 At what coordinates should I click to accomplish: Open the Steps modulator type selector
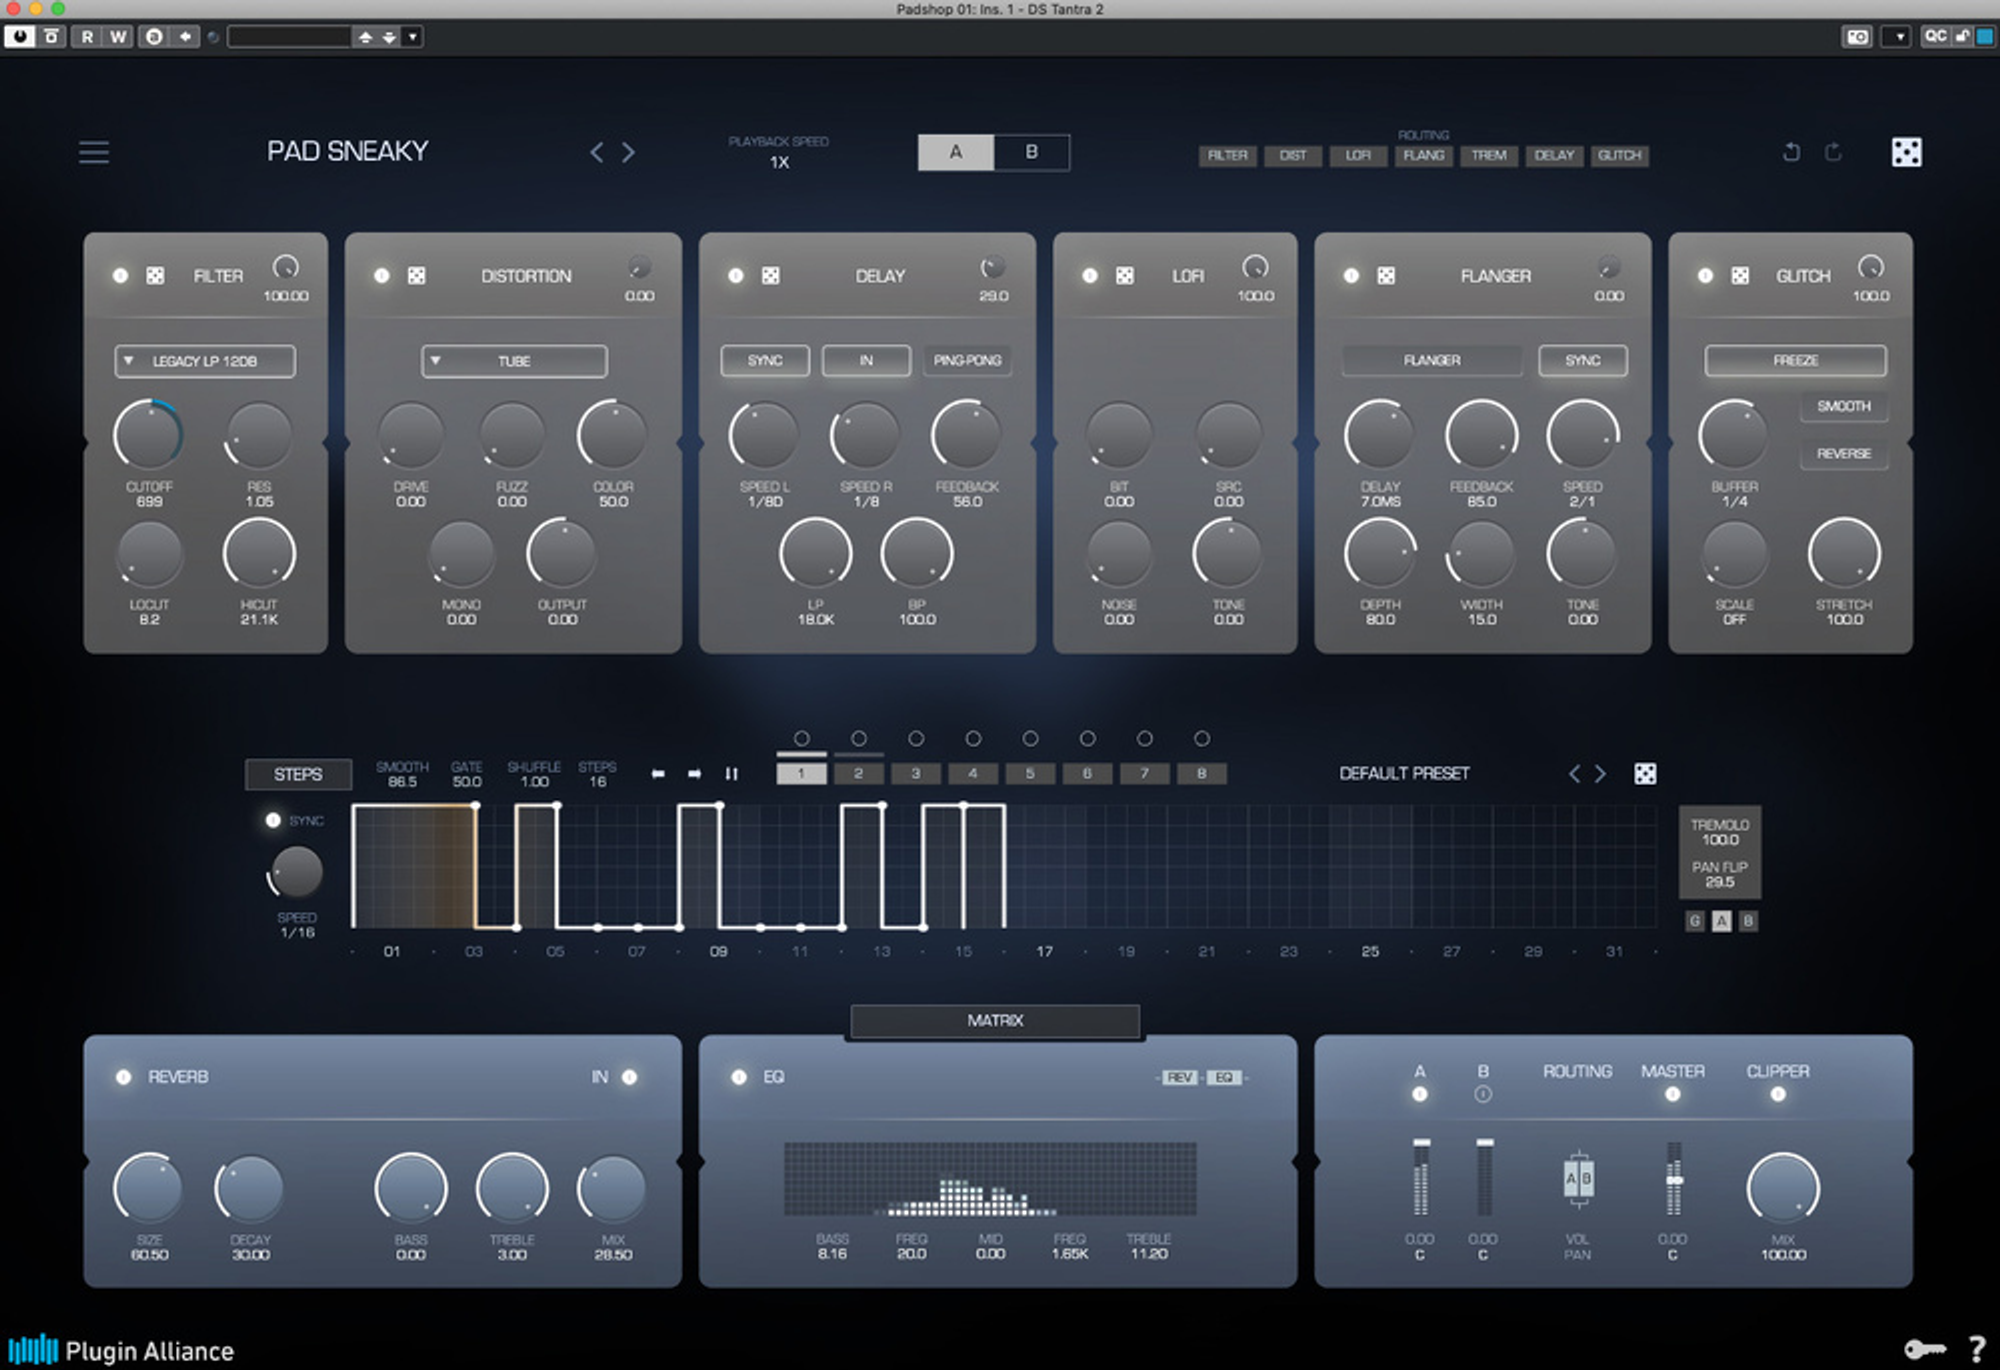coord(298,774)
